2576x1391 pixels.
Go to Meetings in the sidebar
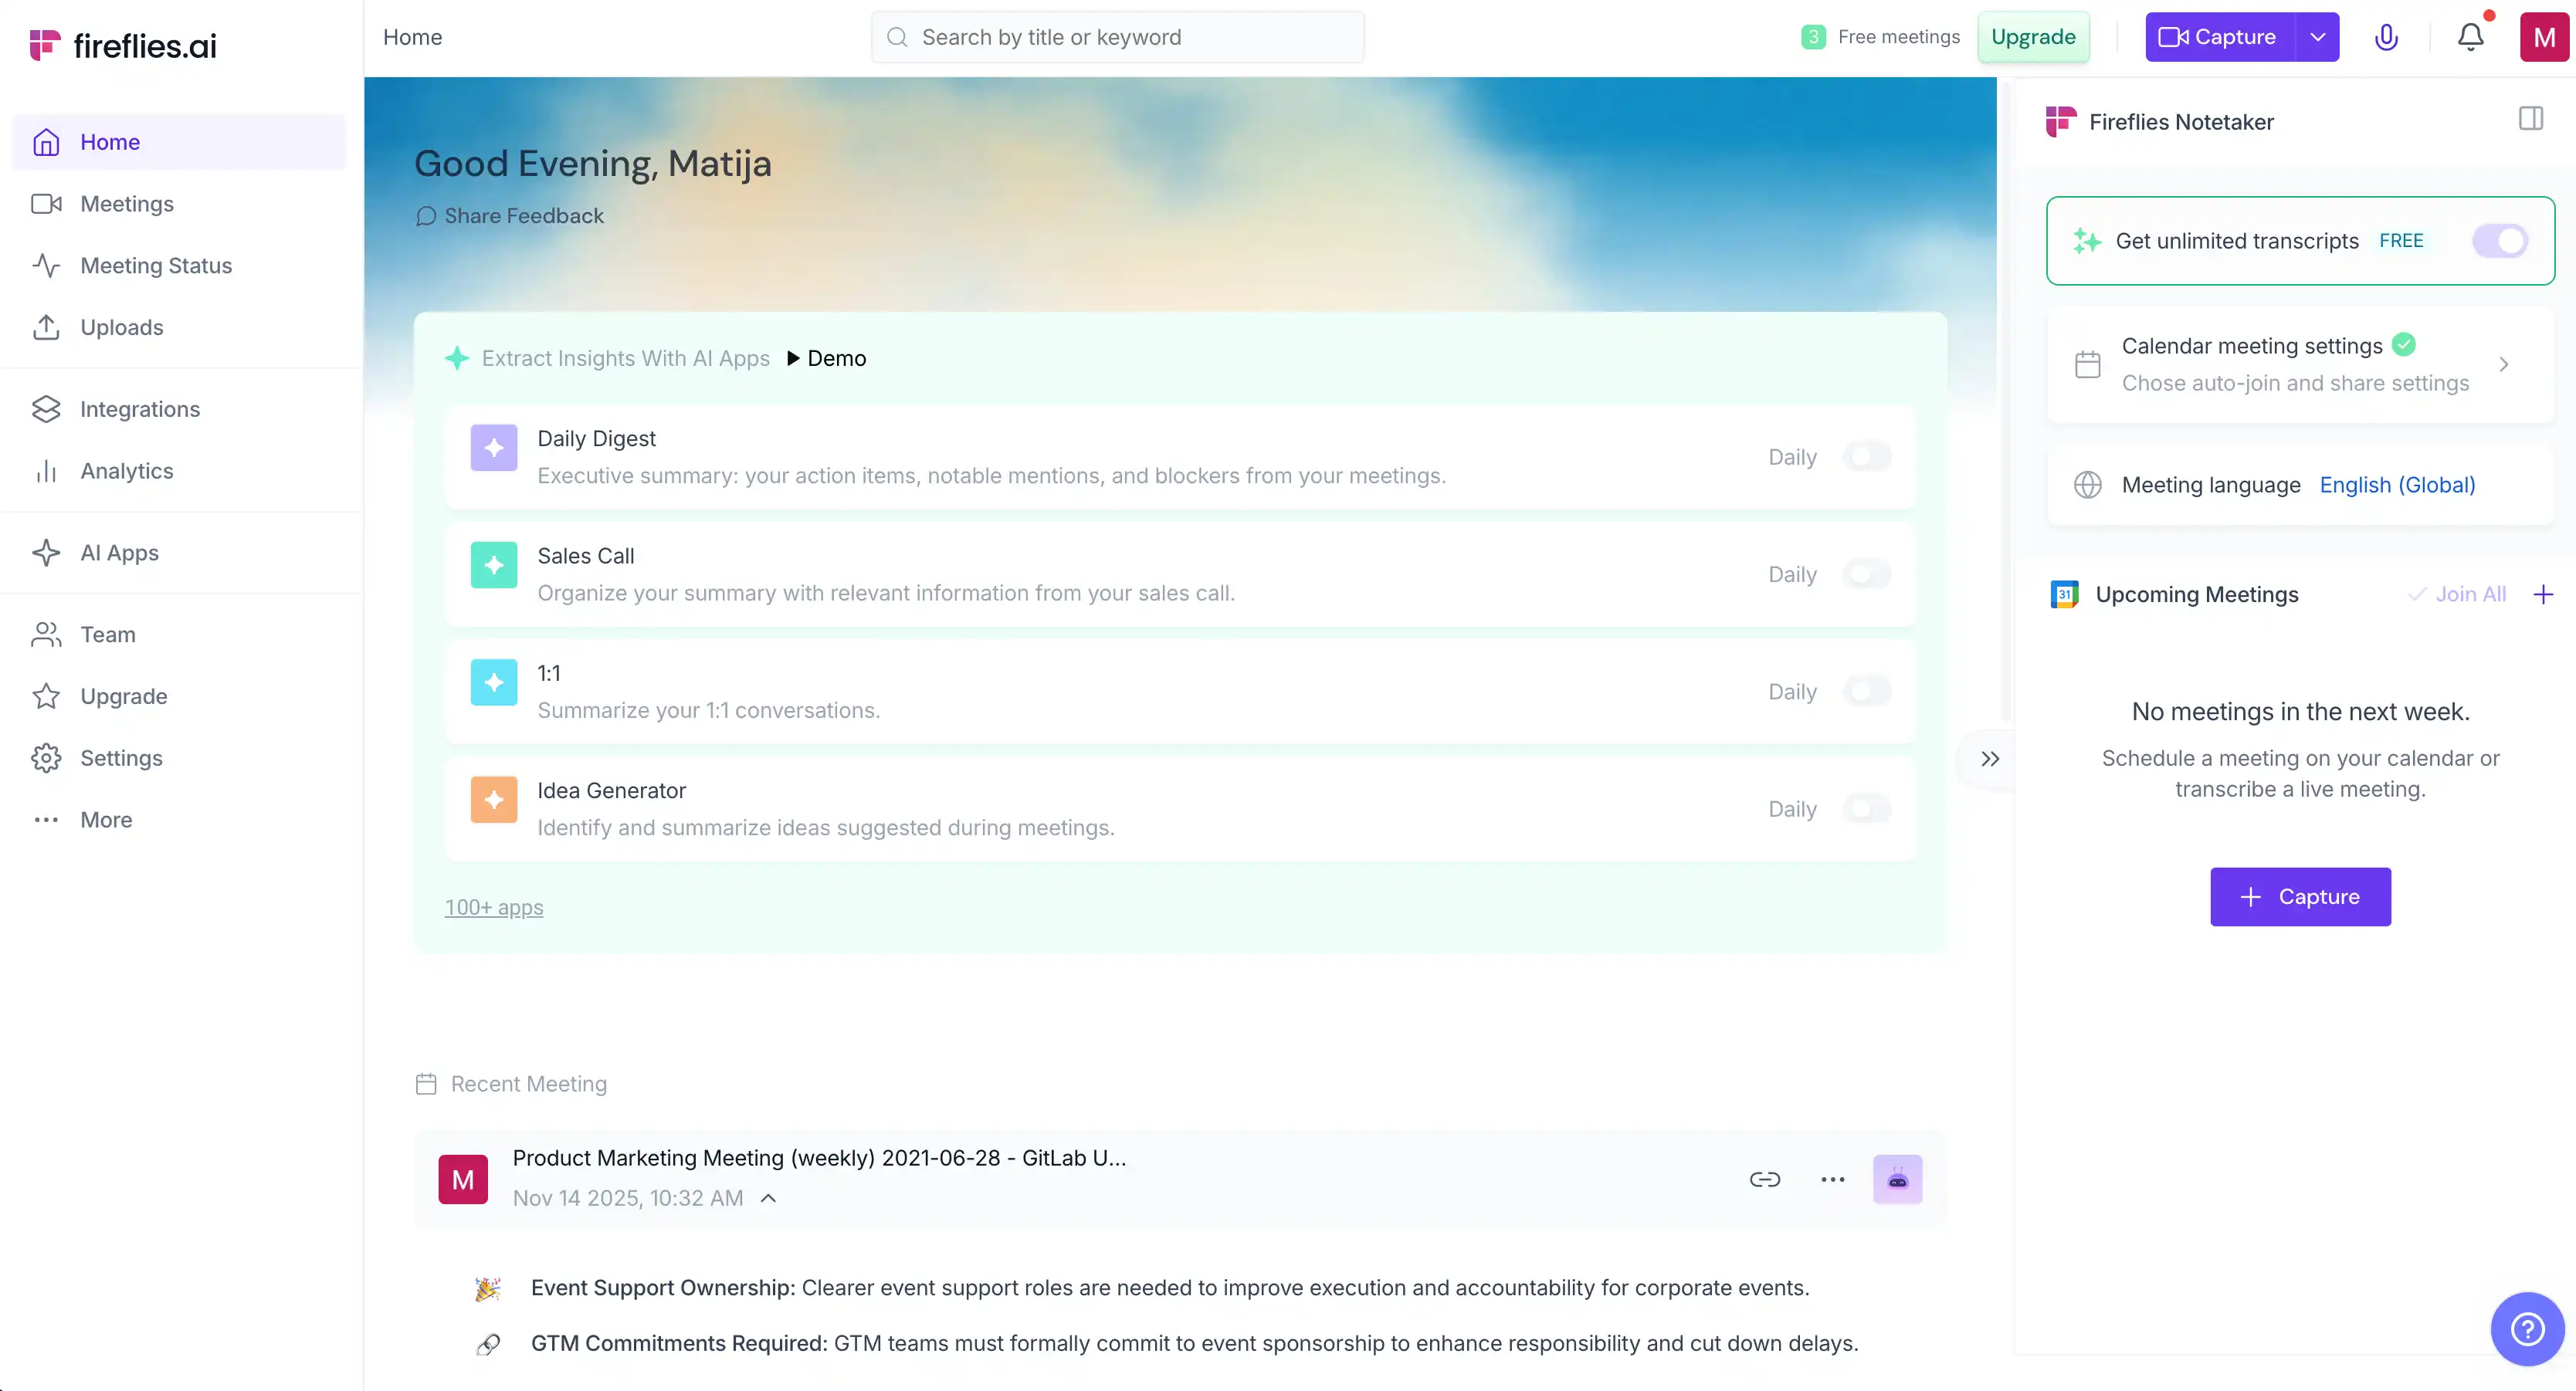tap(126, 204)
